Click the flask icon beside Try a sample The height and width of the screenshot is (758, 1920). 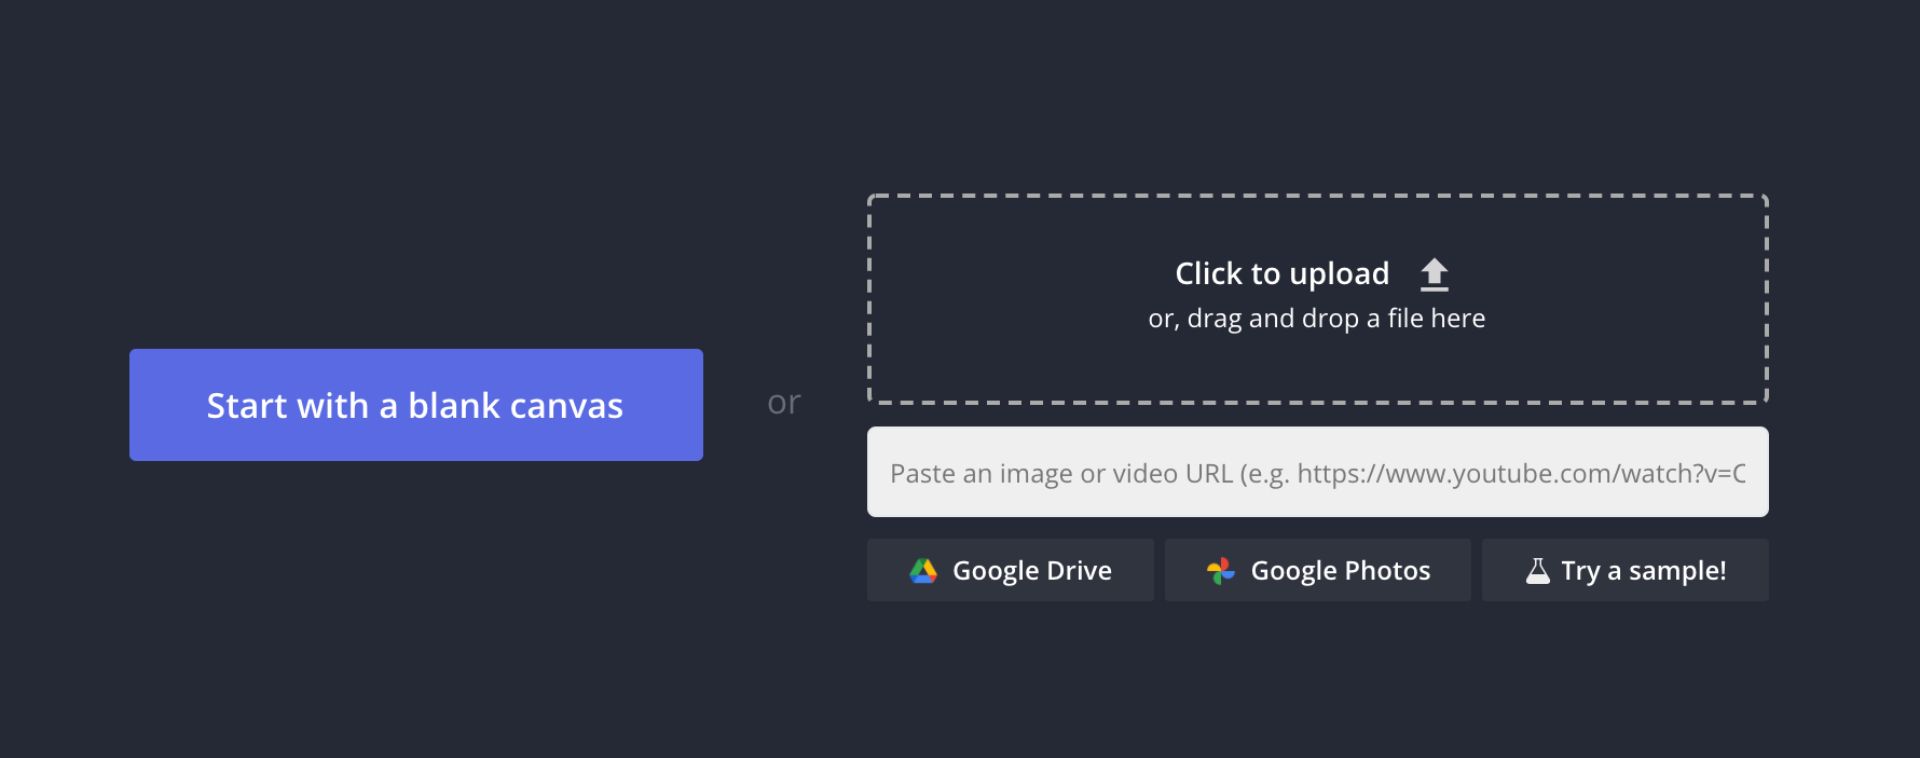(x=1537, y=571)
